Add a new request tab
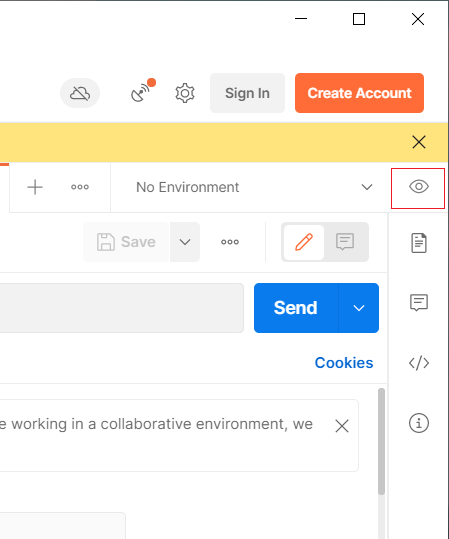Image resolution: width=449 pixels, height=539 pixels. point(35,187)
